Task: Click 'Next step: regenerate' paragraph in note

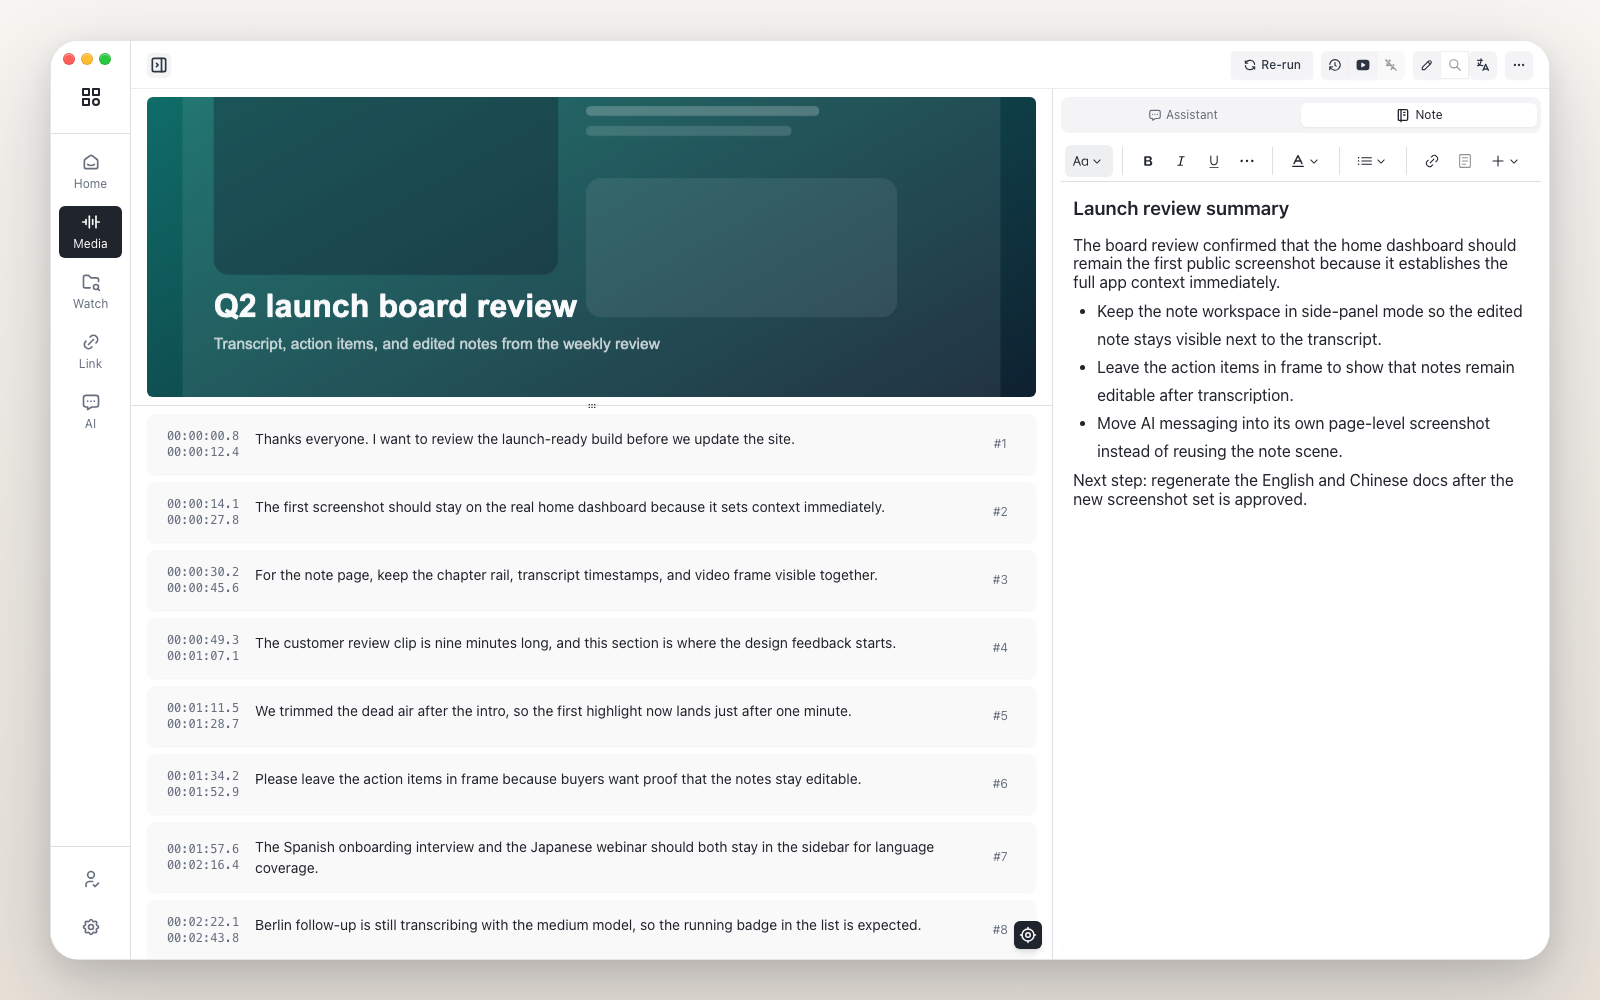Action: click(1293, 490)
